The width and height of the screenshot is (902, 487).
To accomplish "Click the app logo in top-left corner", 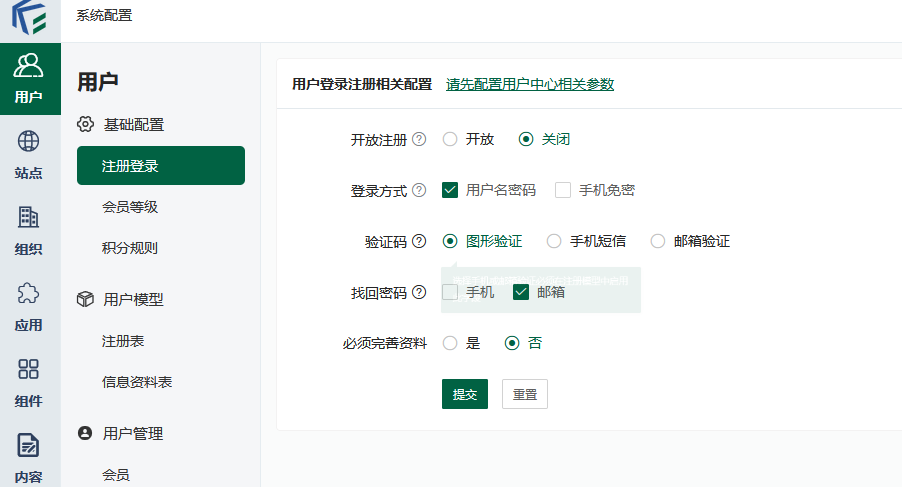I will [x=29, y=17].
